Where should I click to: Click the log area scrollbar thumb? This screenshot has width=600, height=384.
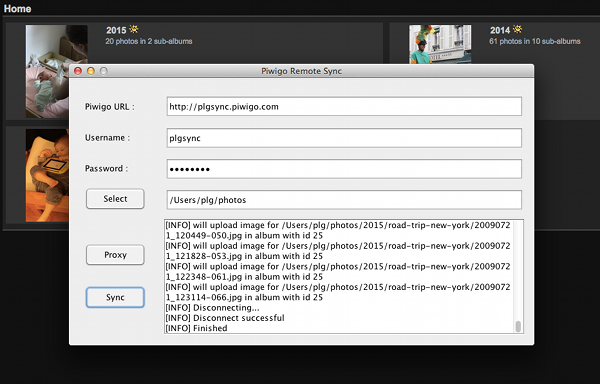click(x=518, y=326)
